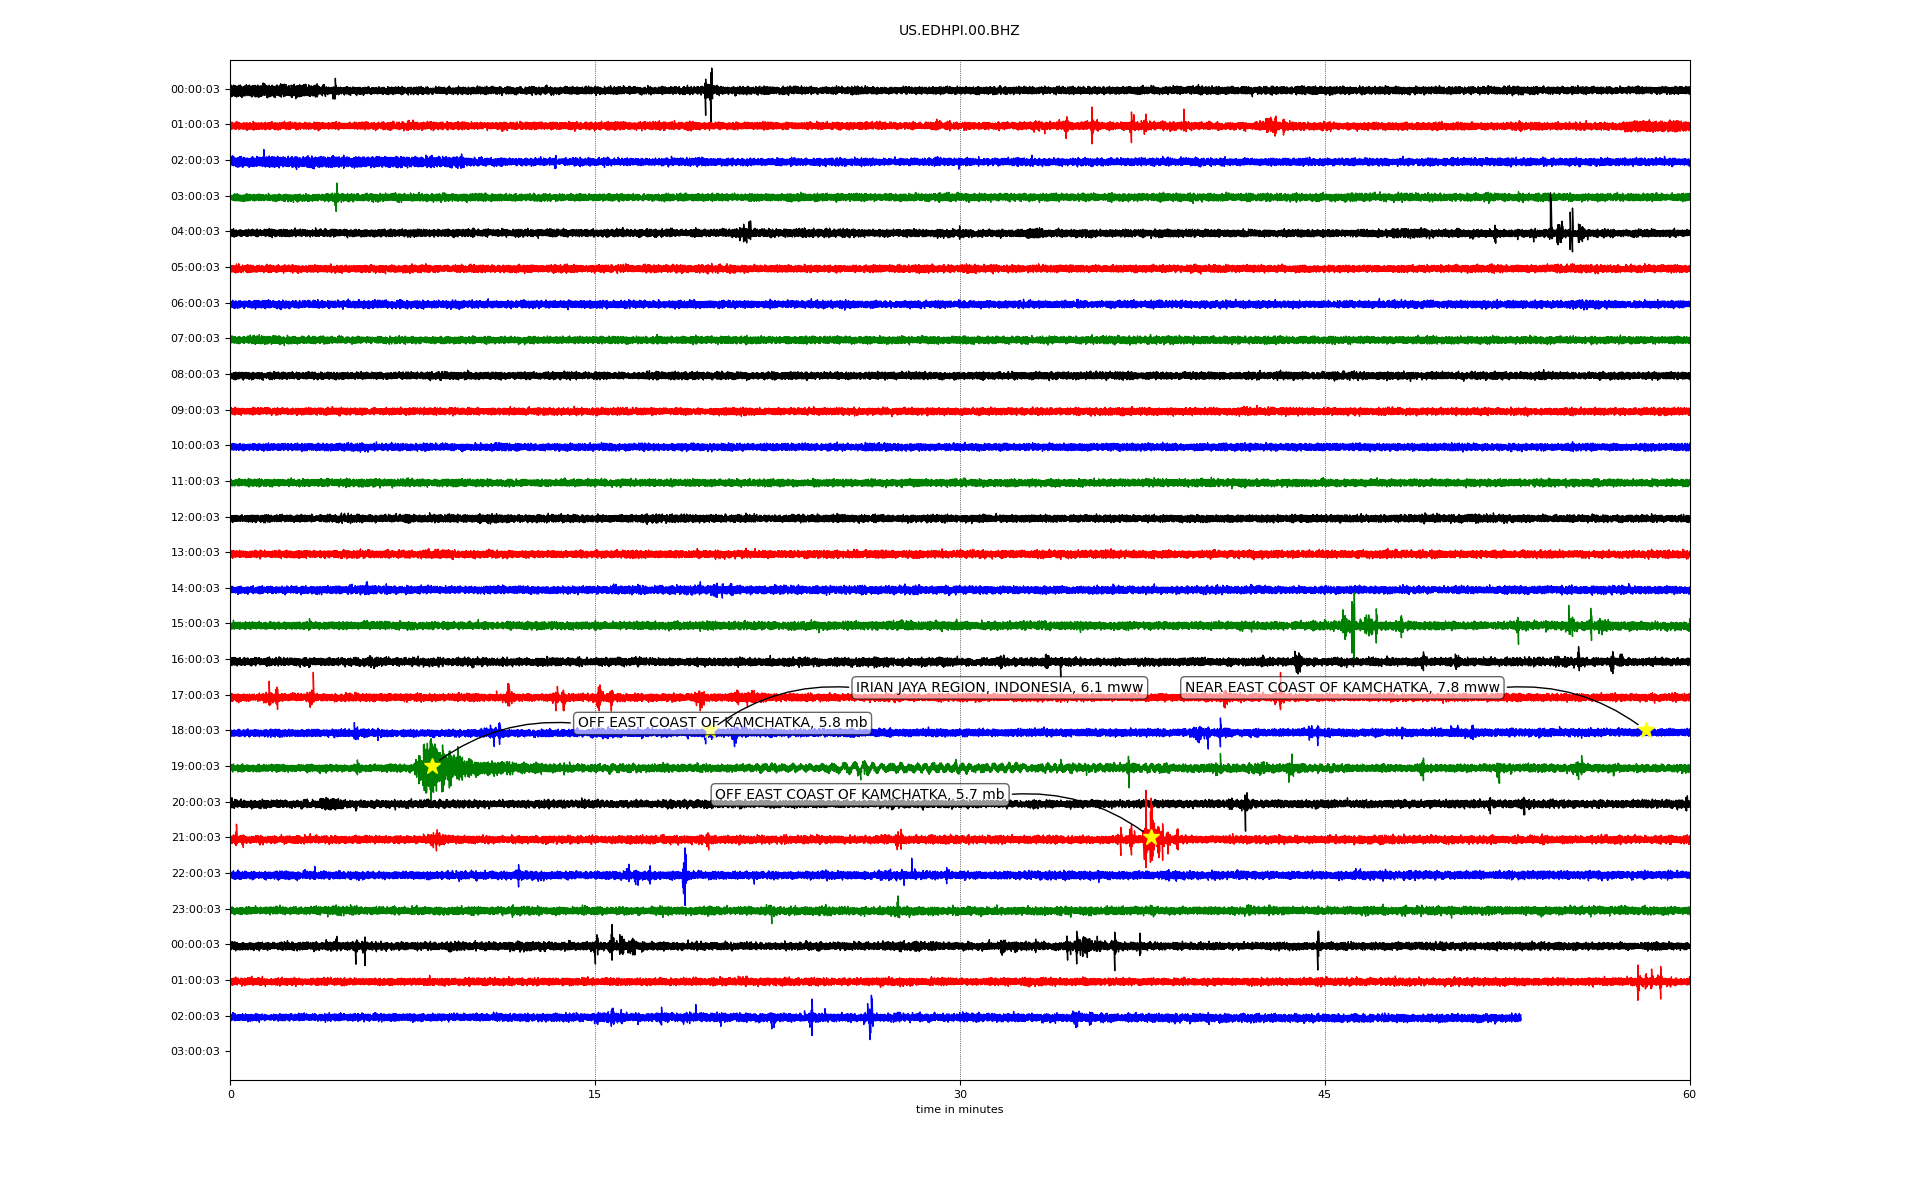The height and width of the screenshot is (1200, 1920).
Task: Click the OFF EAST COAST OF KAMCHATKA 5.8 mb label
Action: [722, 723]
